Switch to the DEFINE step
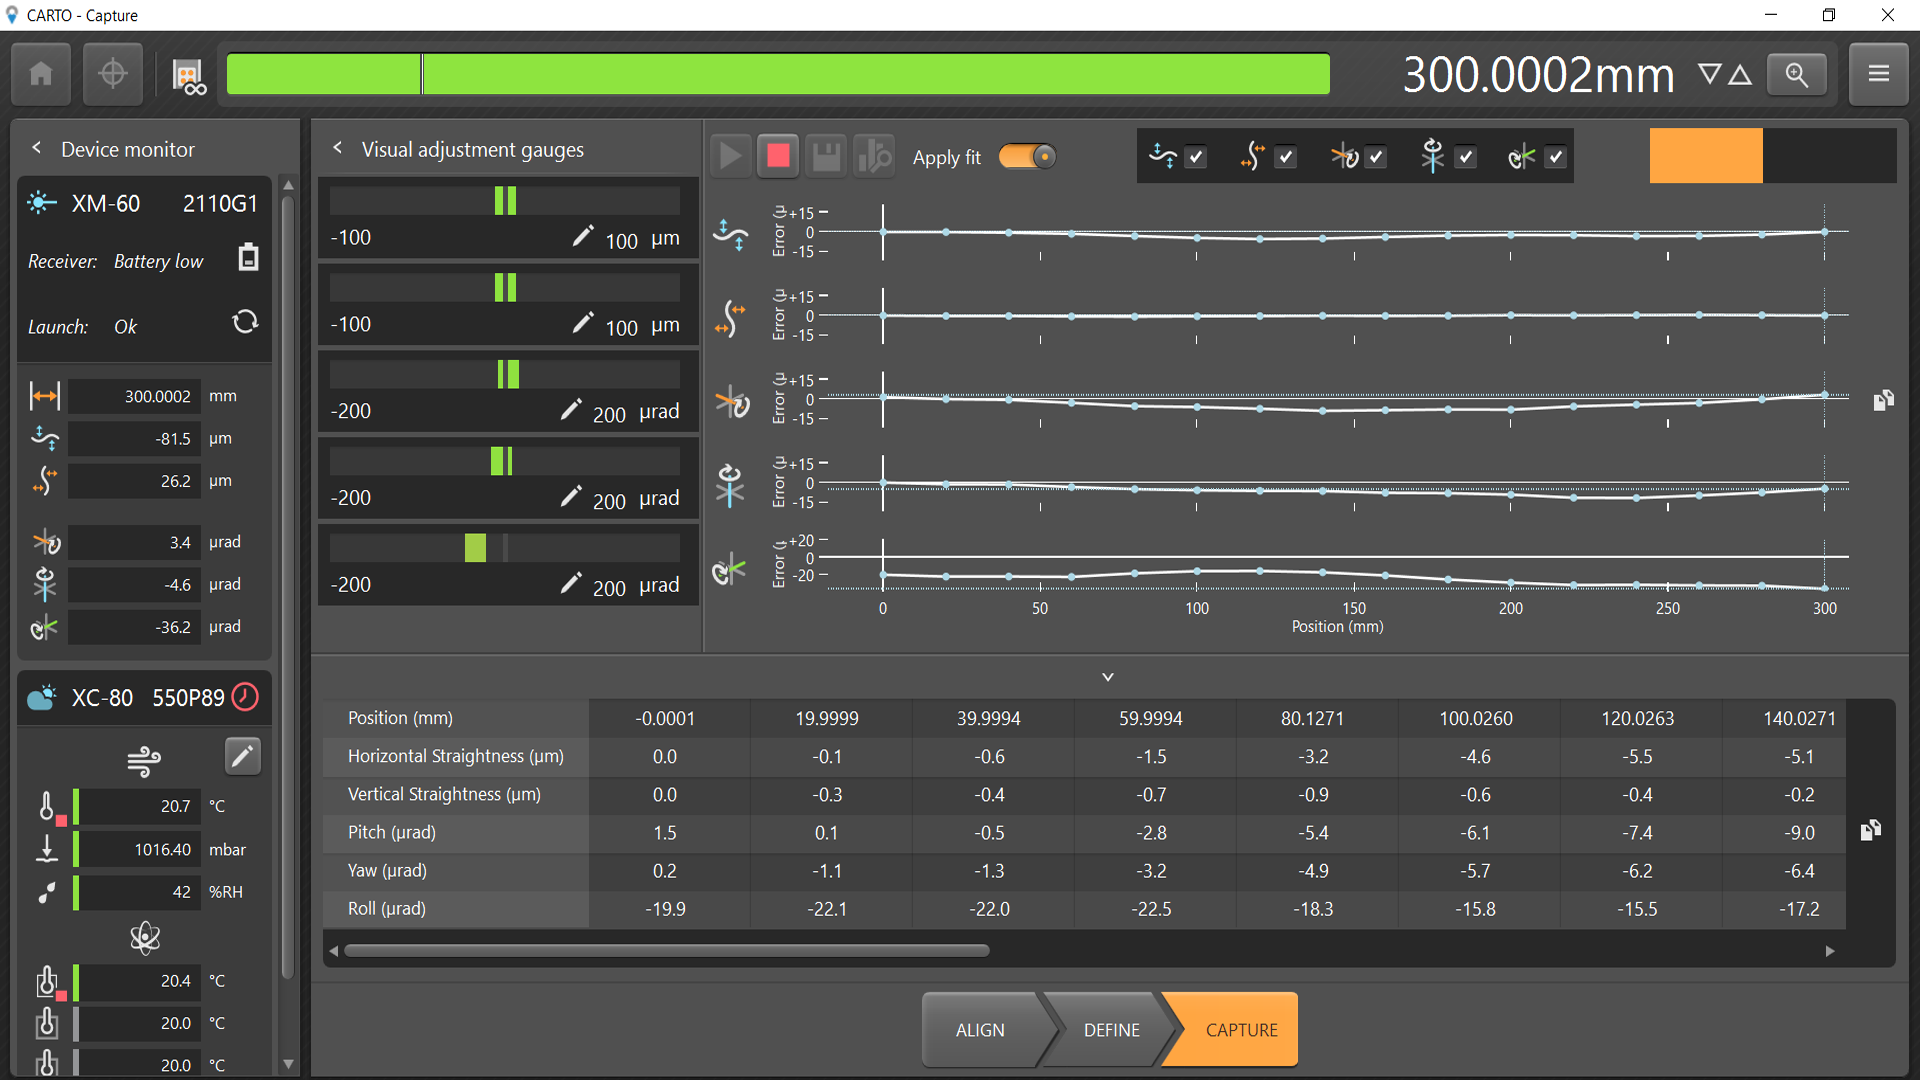Viewport: 1920px width, 1080px height. (1111, 1030)
